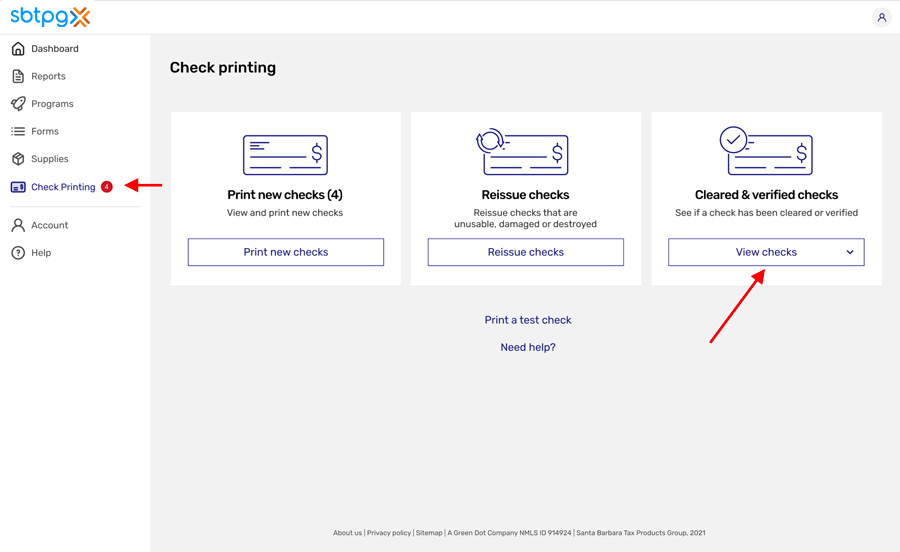
Task: Click the sbtpg logo
Action: click(x=51, y=16)
